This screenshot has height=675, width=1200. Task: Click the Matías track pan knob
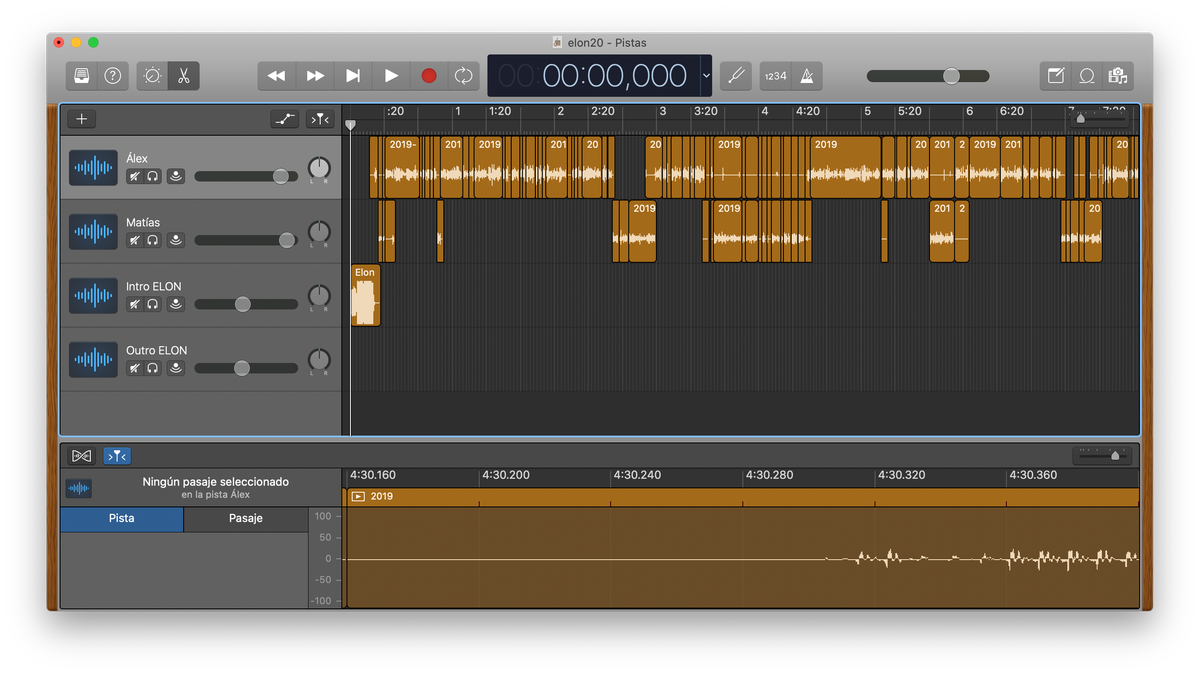[x=319, y=231]
